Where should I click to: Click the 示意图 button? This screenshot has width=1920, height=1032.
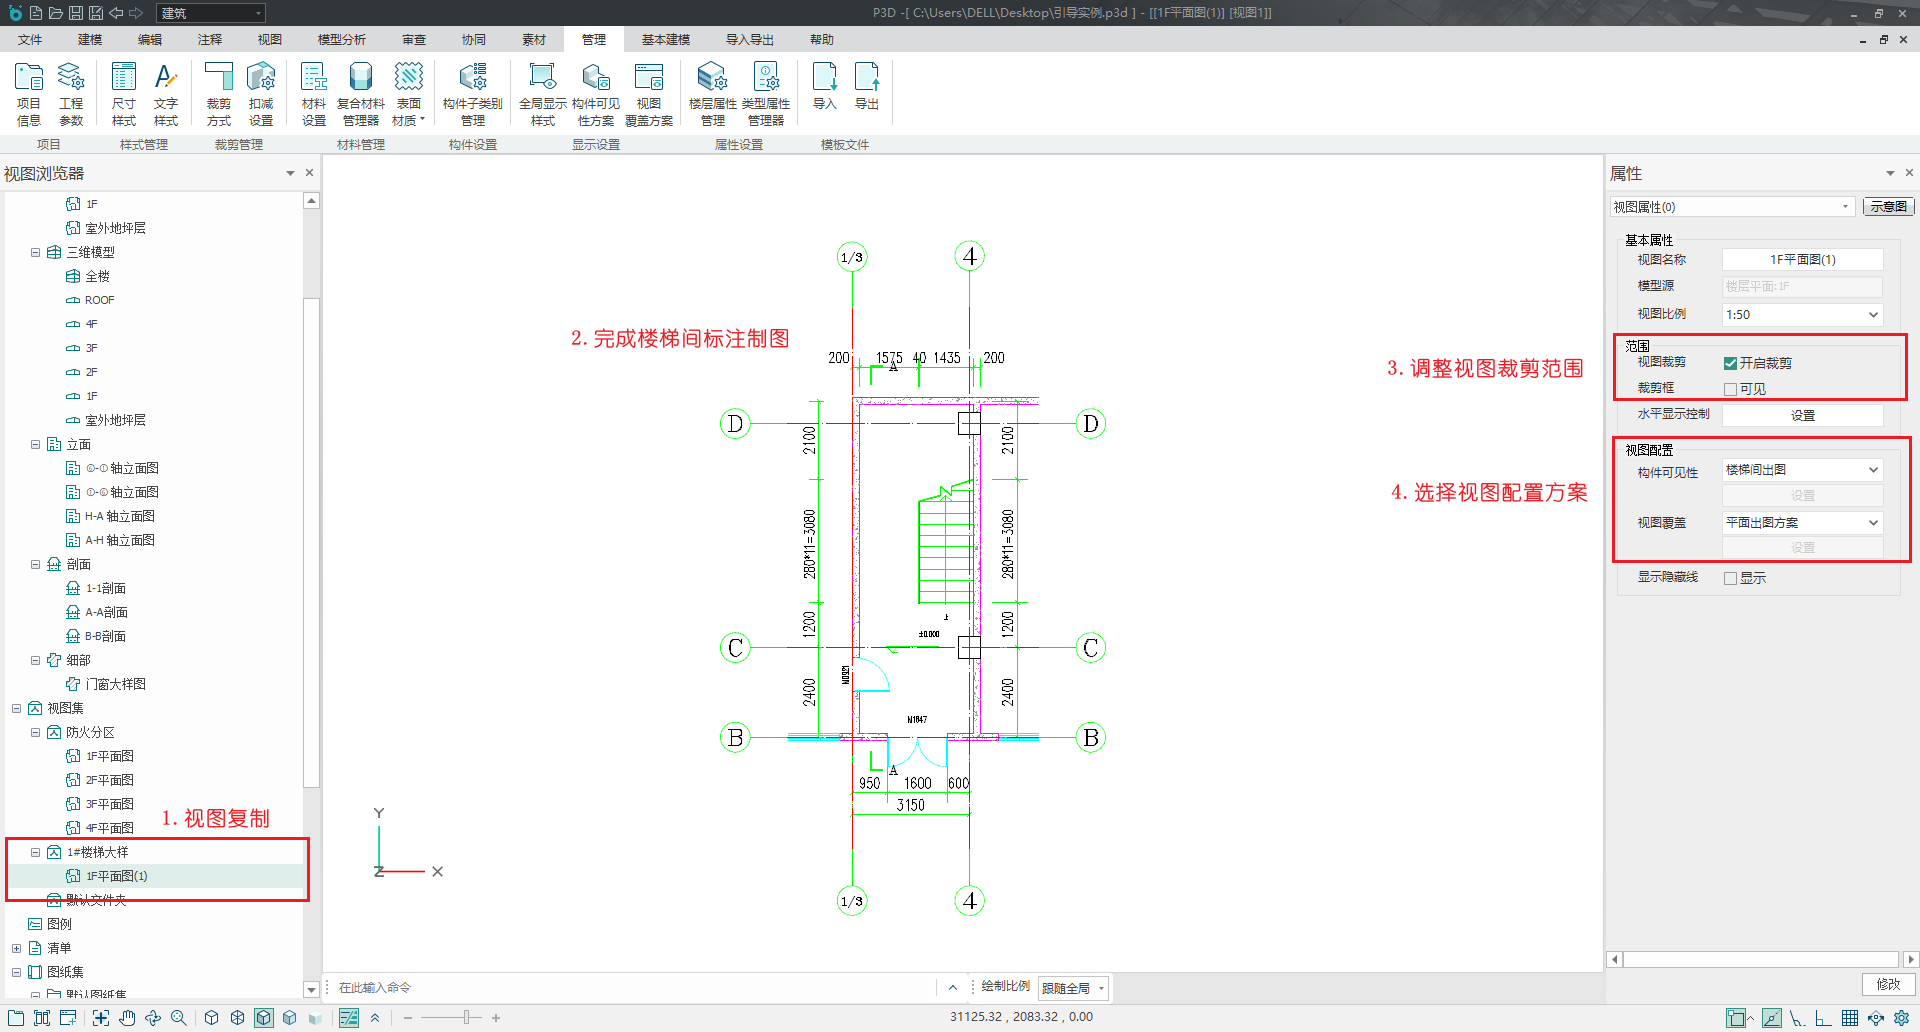(x=1887, y=207)
